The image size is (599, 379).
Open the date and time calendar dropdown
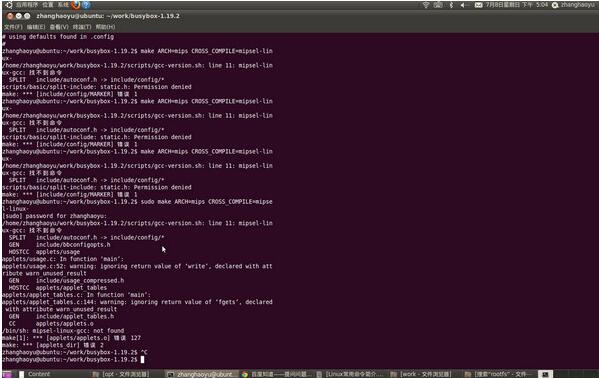click(516, 5)
